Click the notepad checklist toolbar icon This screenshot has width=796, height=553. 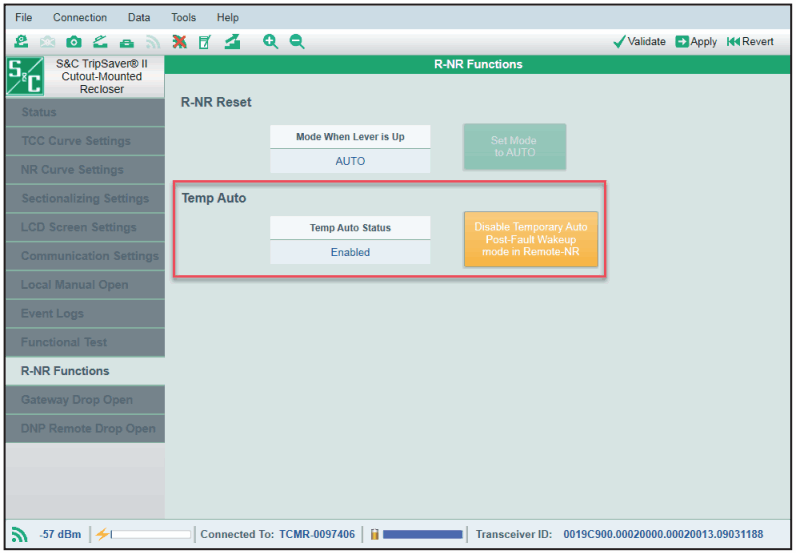point(205,42)
